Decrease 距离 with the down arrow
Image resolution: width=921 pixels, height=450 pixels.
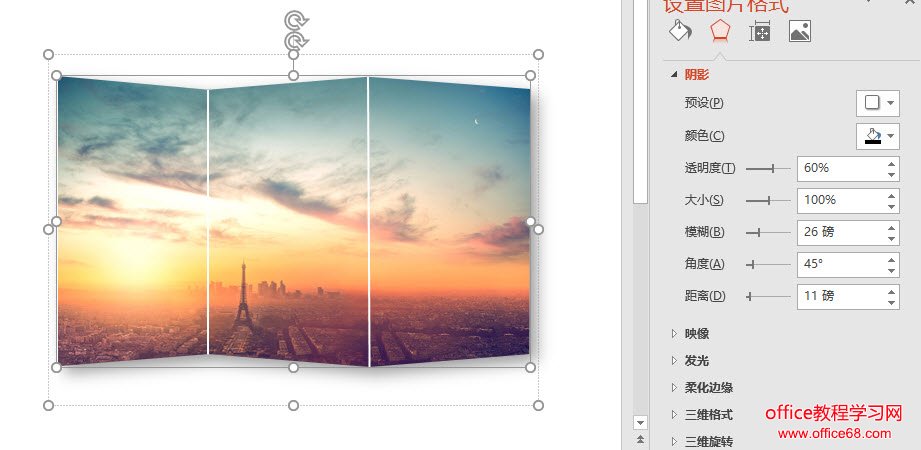[892, 303]
